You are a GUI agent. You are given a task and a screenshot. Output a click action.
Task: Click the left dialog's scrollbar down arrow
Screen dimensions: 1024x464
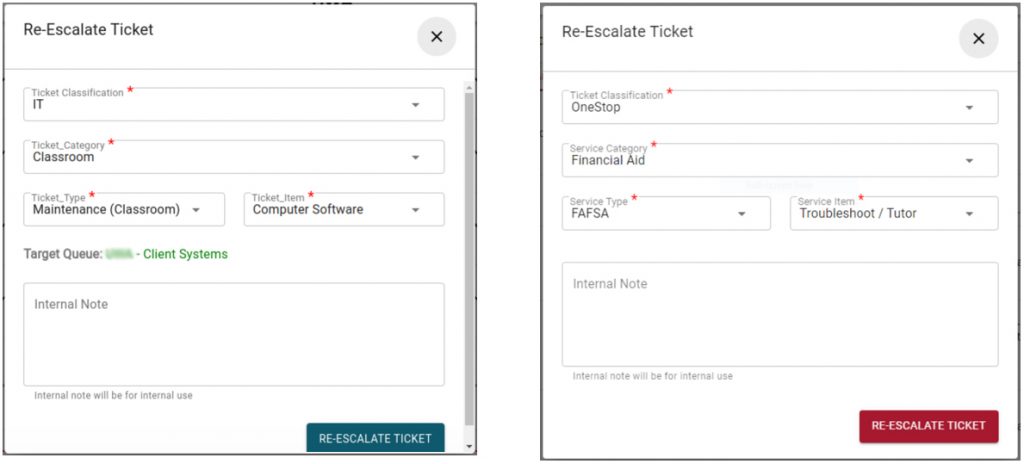[470, 446]
